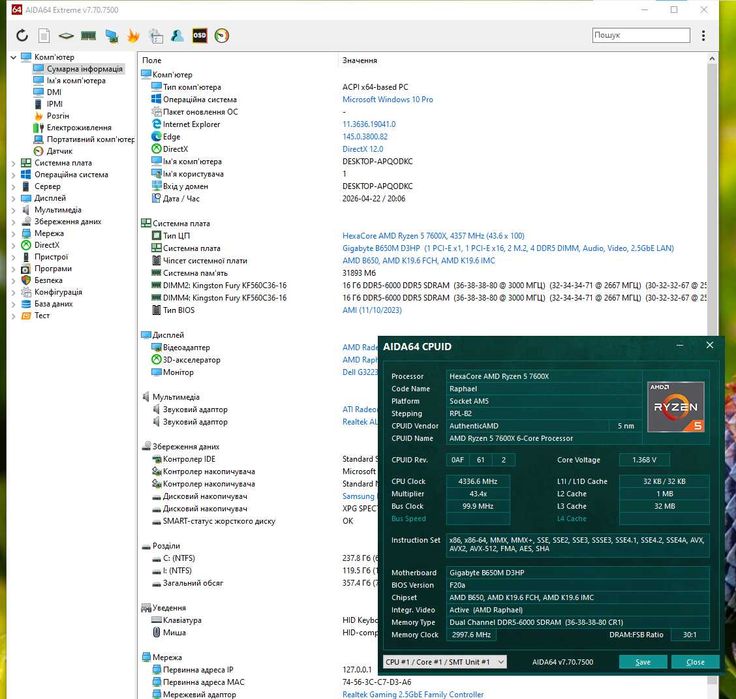Open the user profile toolbar icon
Screen dimensions: 736x699
[177, 36]
